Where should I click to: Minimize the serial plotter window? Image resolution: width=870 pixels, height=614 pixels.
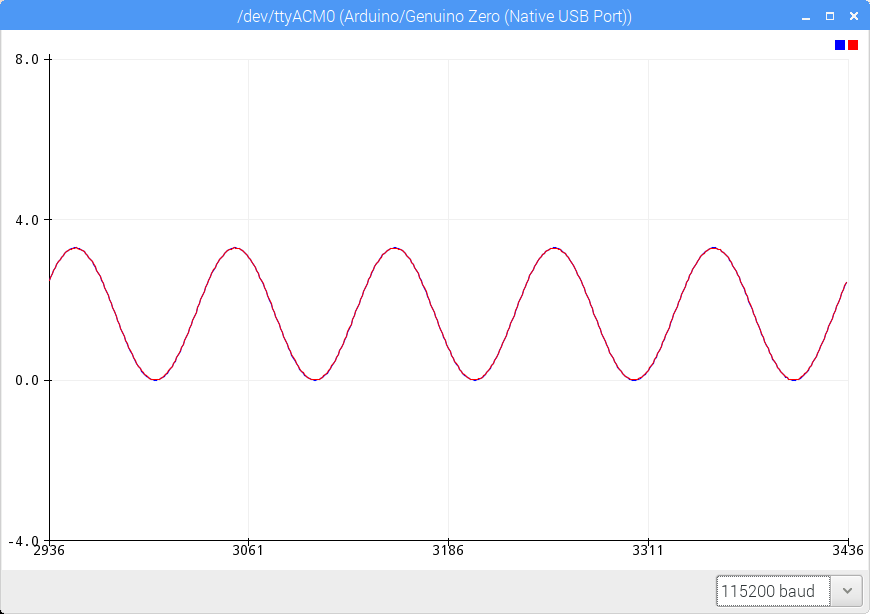point(806,17)
